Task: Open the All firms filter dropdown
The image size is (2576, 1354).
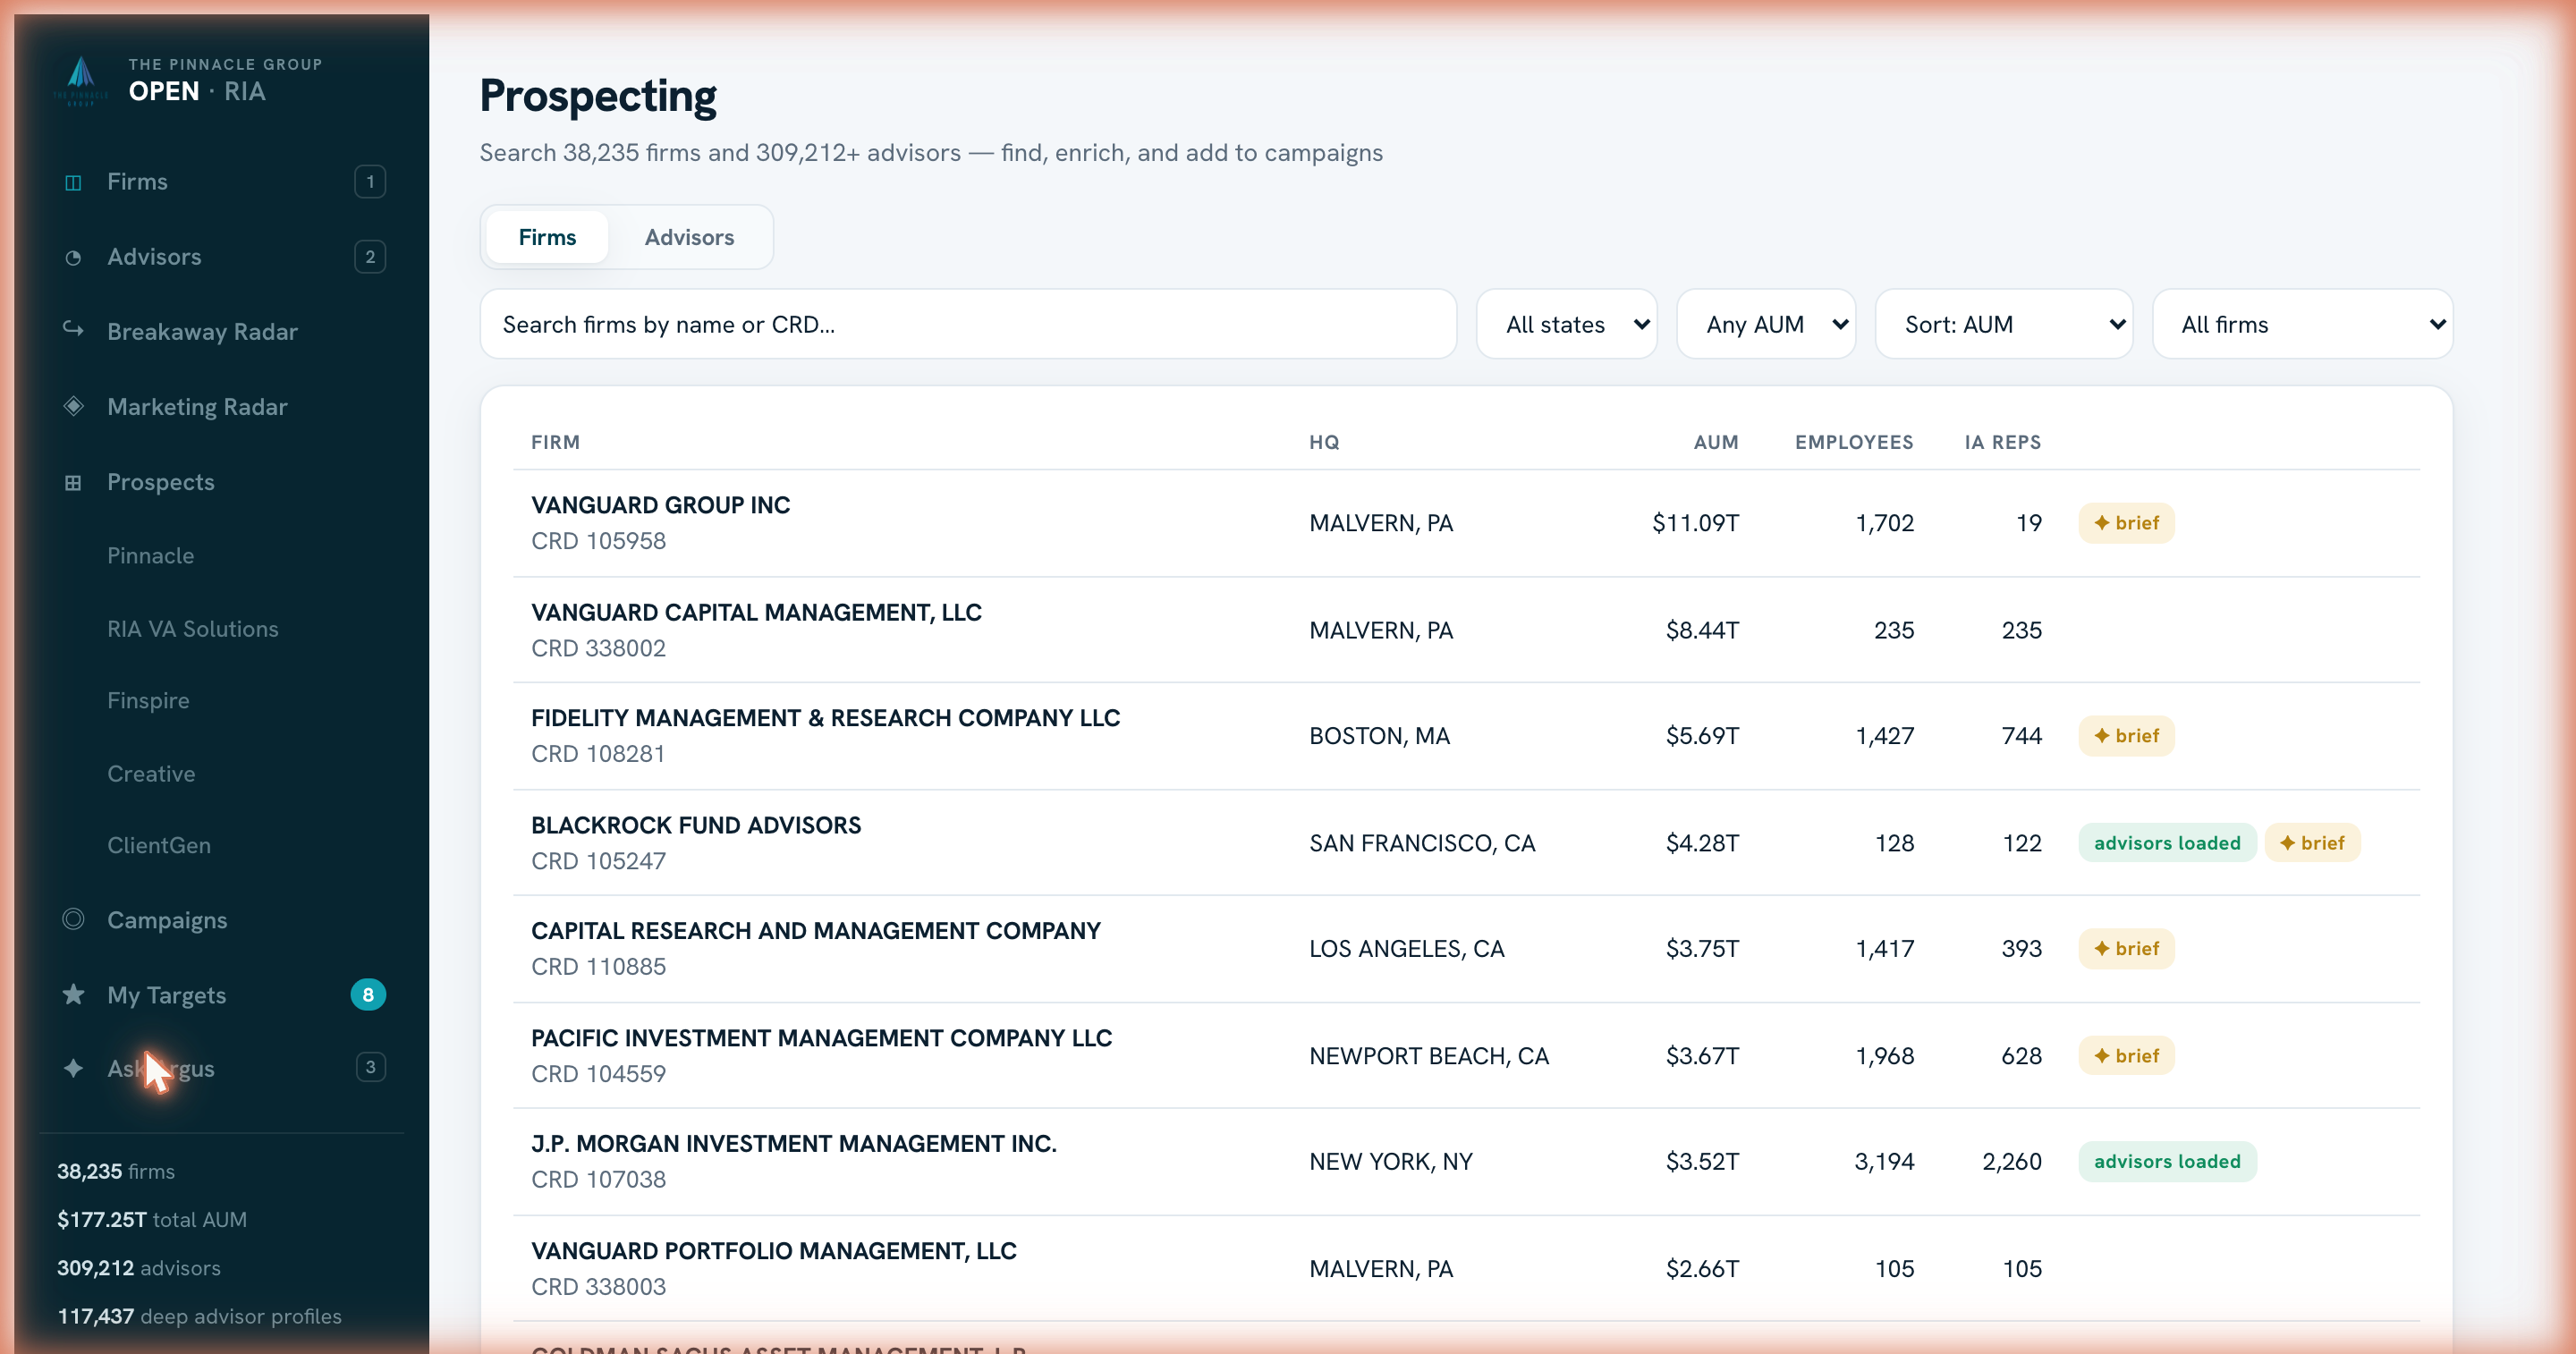Action: (2302, 324)
